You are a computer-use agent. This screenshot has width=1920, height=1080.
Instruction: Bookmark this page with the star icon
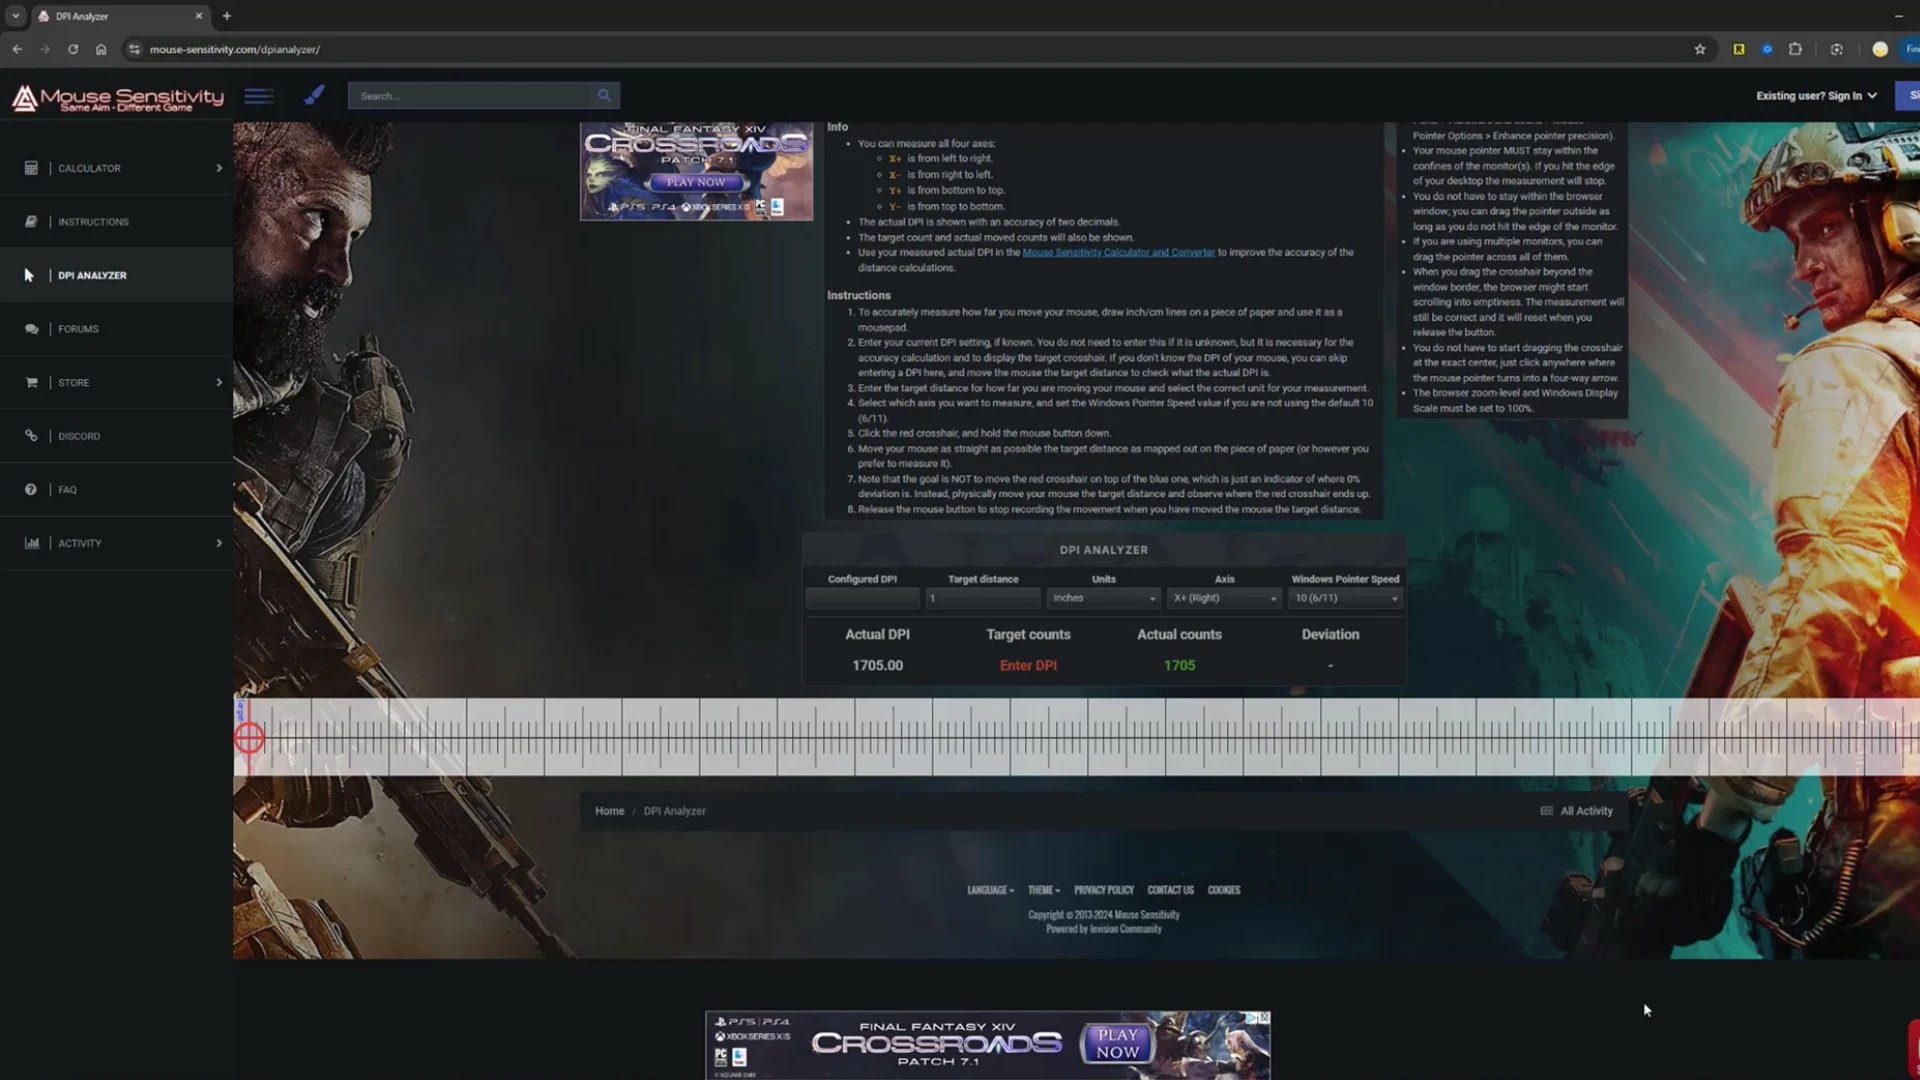tap(1700, 49)
